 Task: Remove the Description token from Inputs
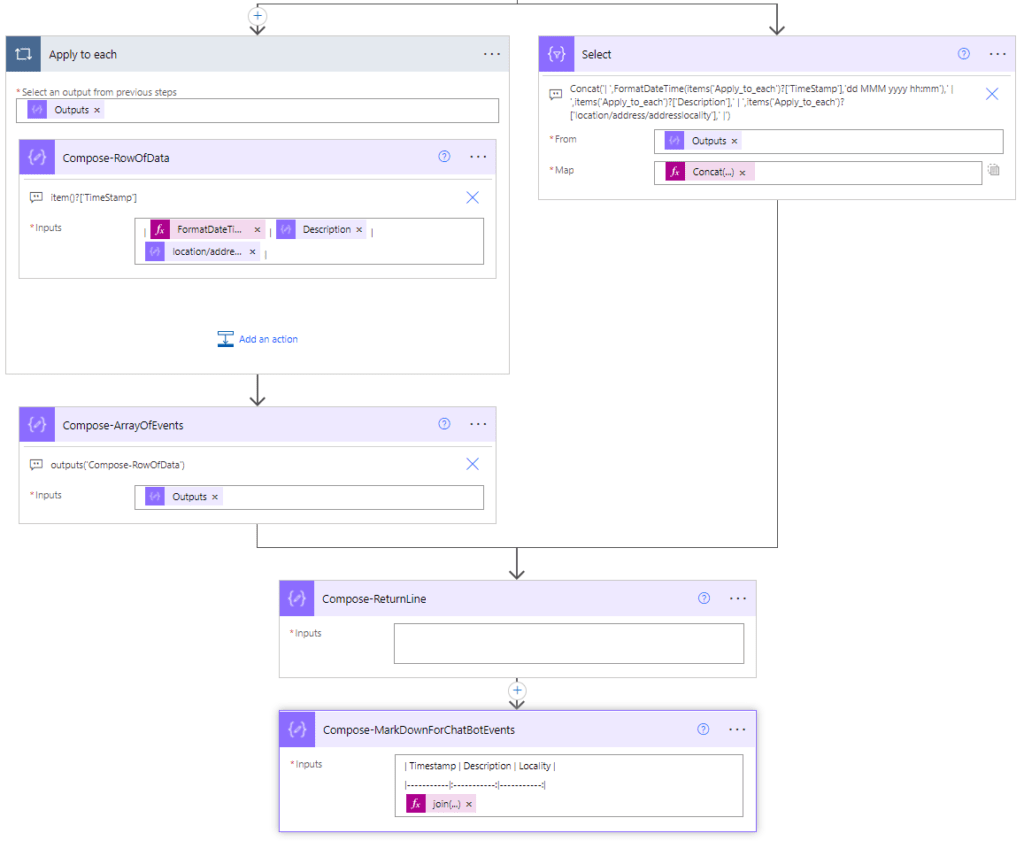pyautogui.click(x=359, y=230)
